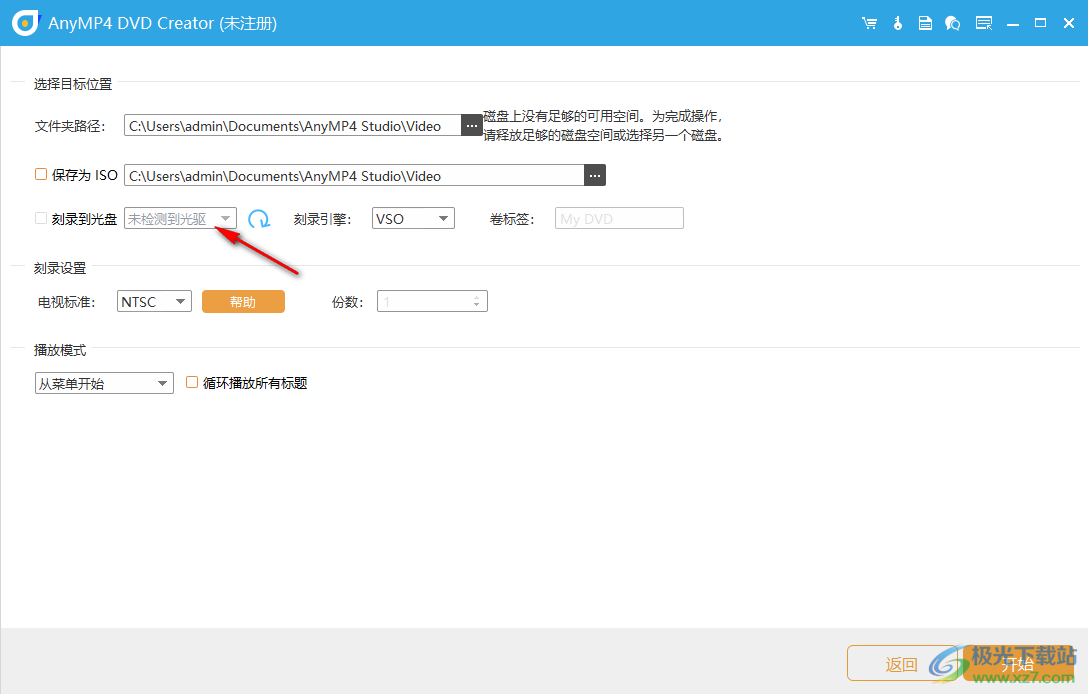Maximize the AnyMP4 DVD Creator window

(1040, 24)
